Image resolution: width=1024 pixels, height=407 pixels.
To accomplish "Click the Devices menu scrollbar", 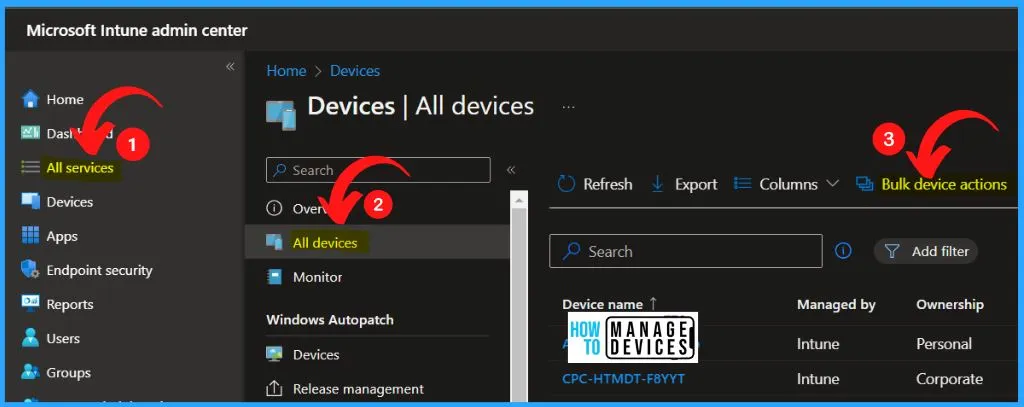I will (519, 303).
